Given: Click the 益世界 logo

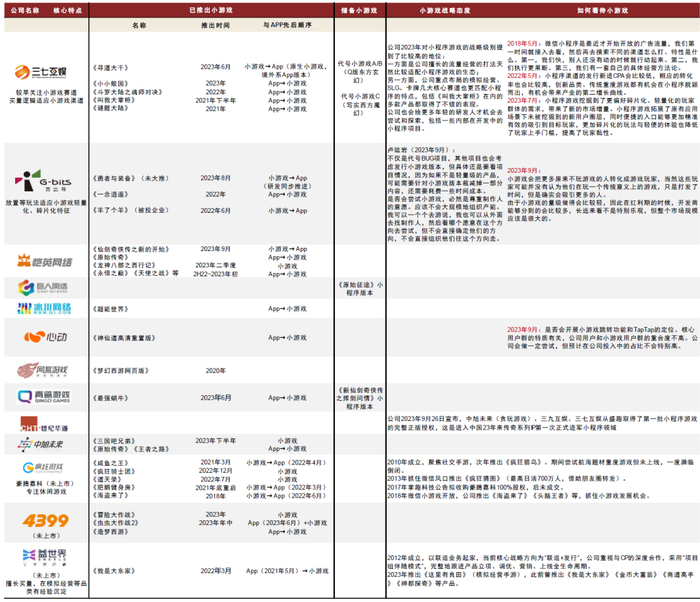Looking at the screenshot, I should click(x=44, y=557).
